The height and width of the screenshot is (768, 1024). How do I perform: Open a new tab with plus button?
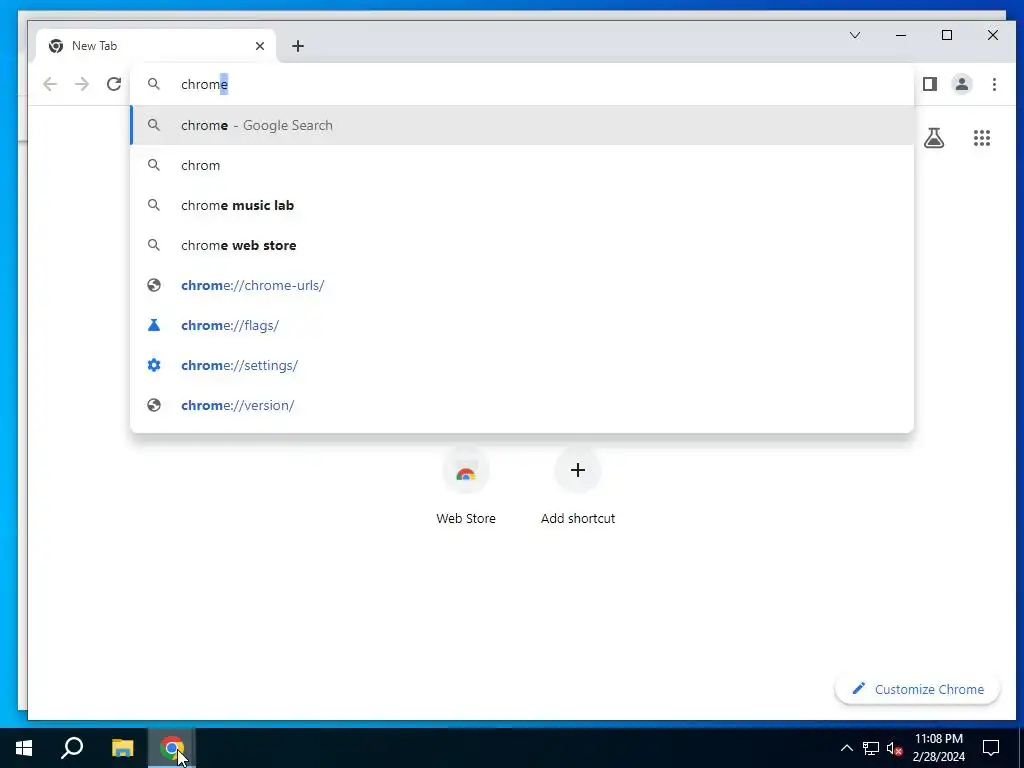click(298, 46)
